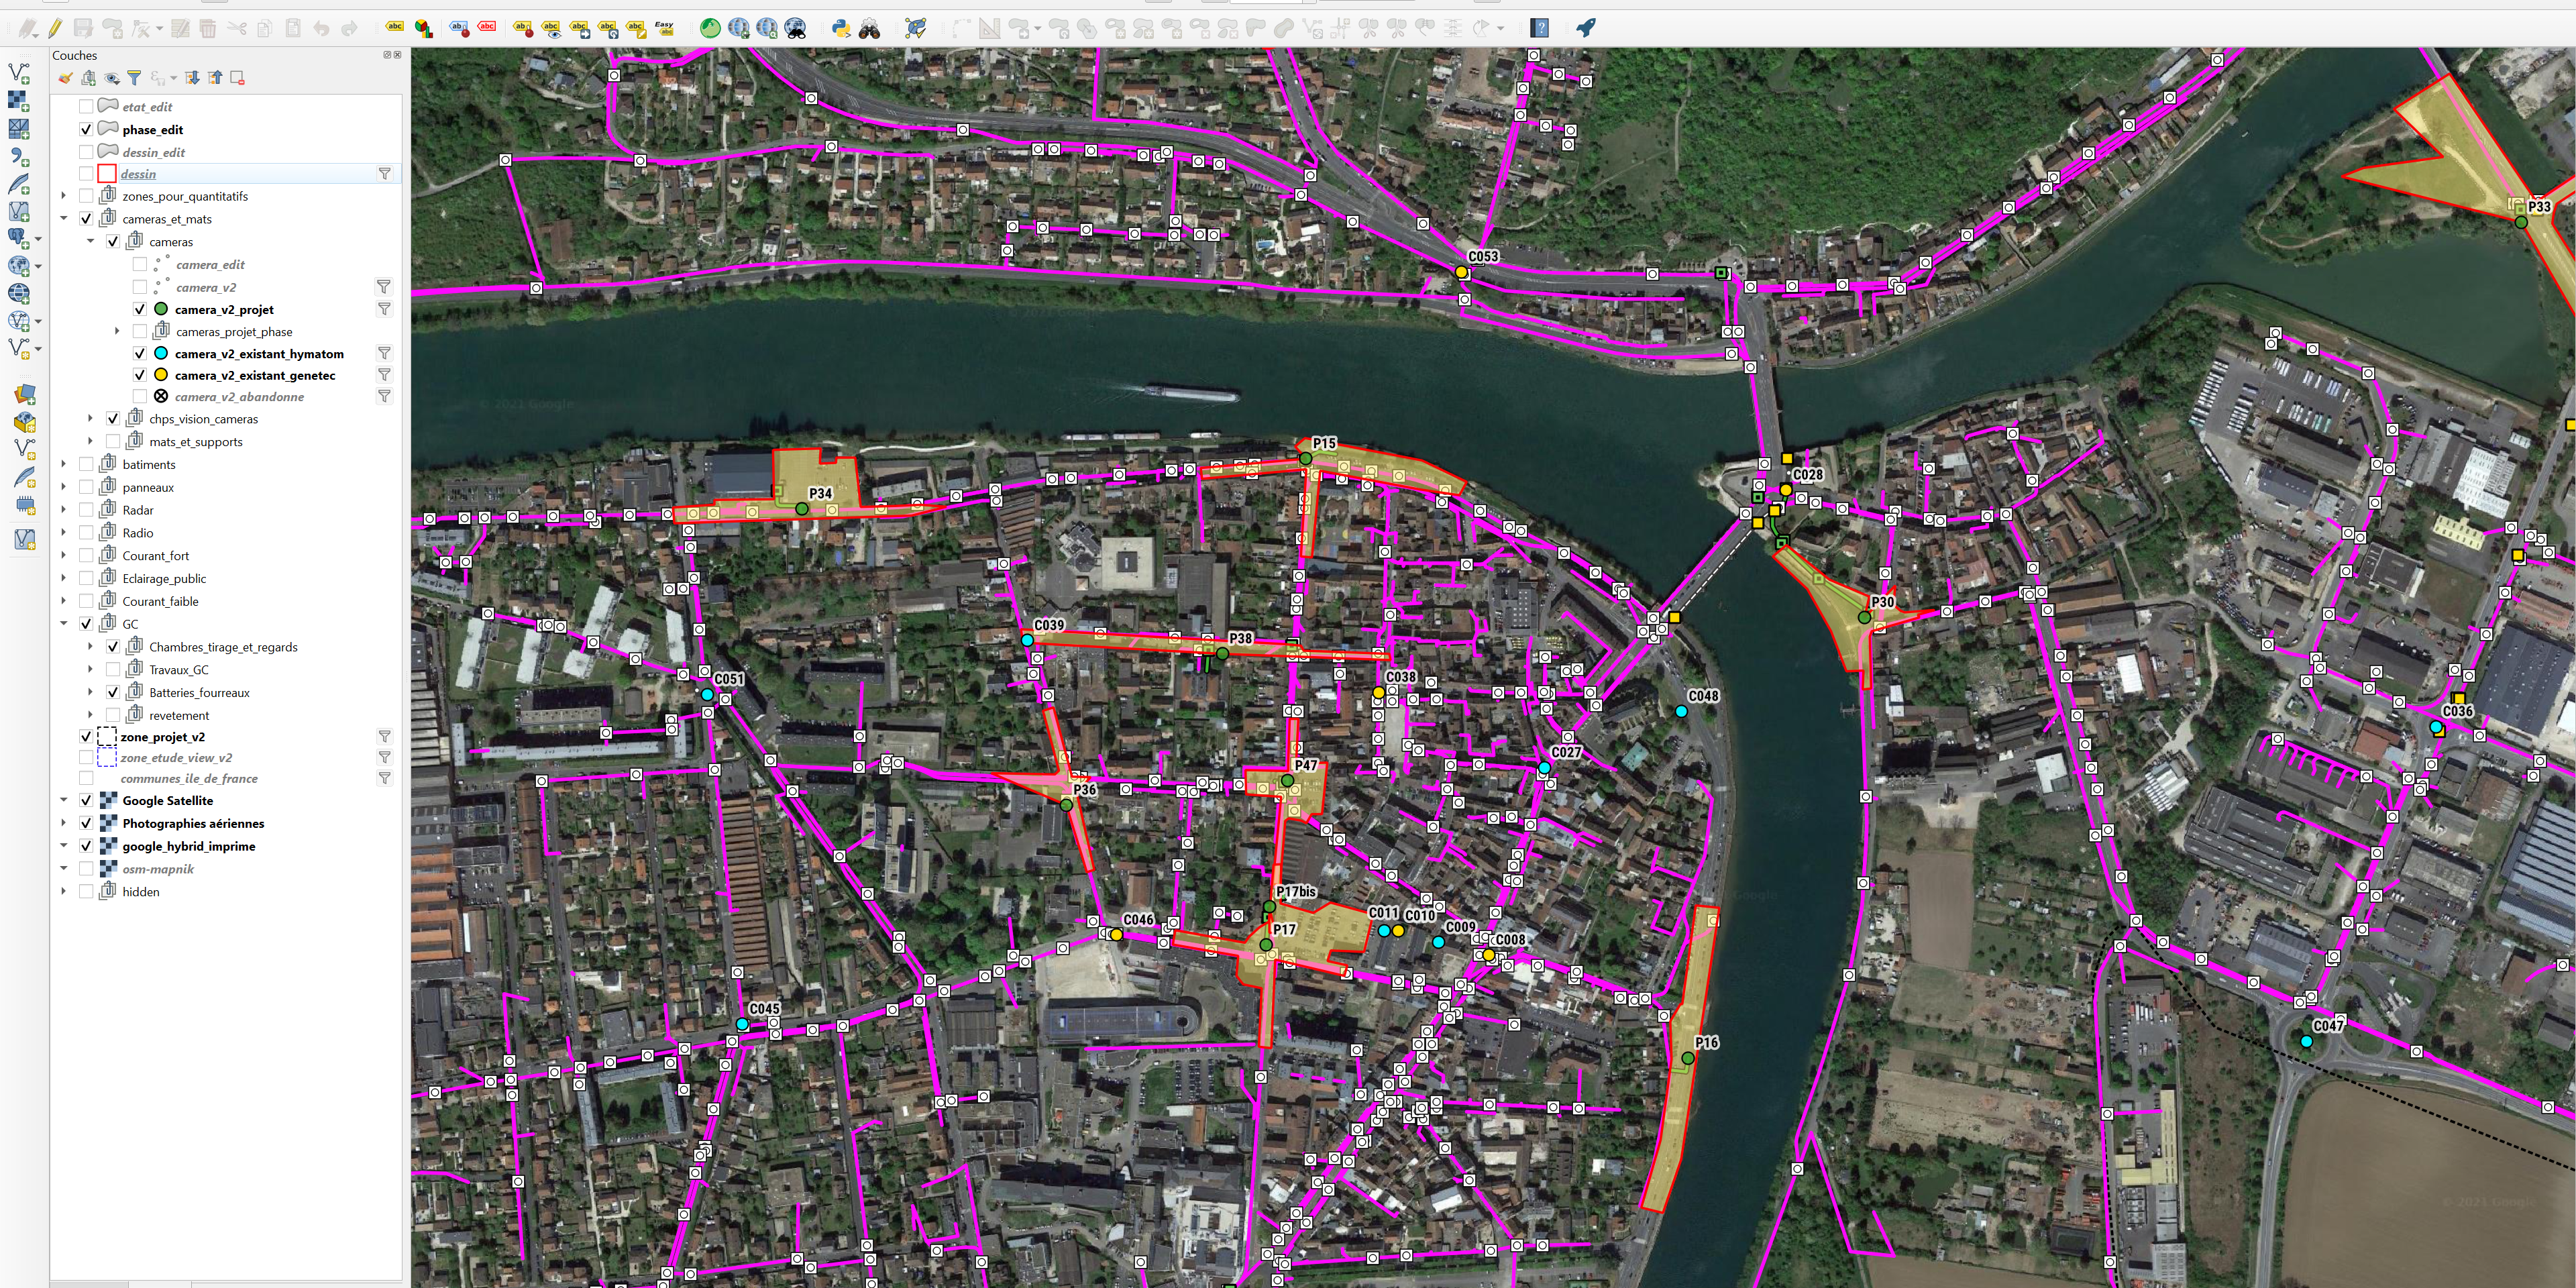
Task: Click the binoculars search plugin icon
Action: click(x=869, y=28)
